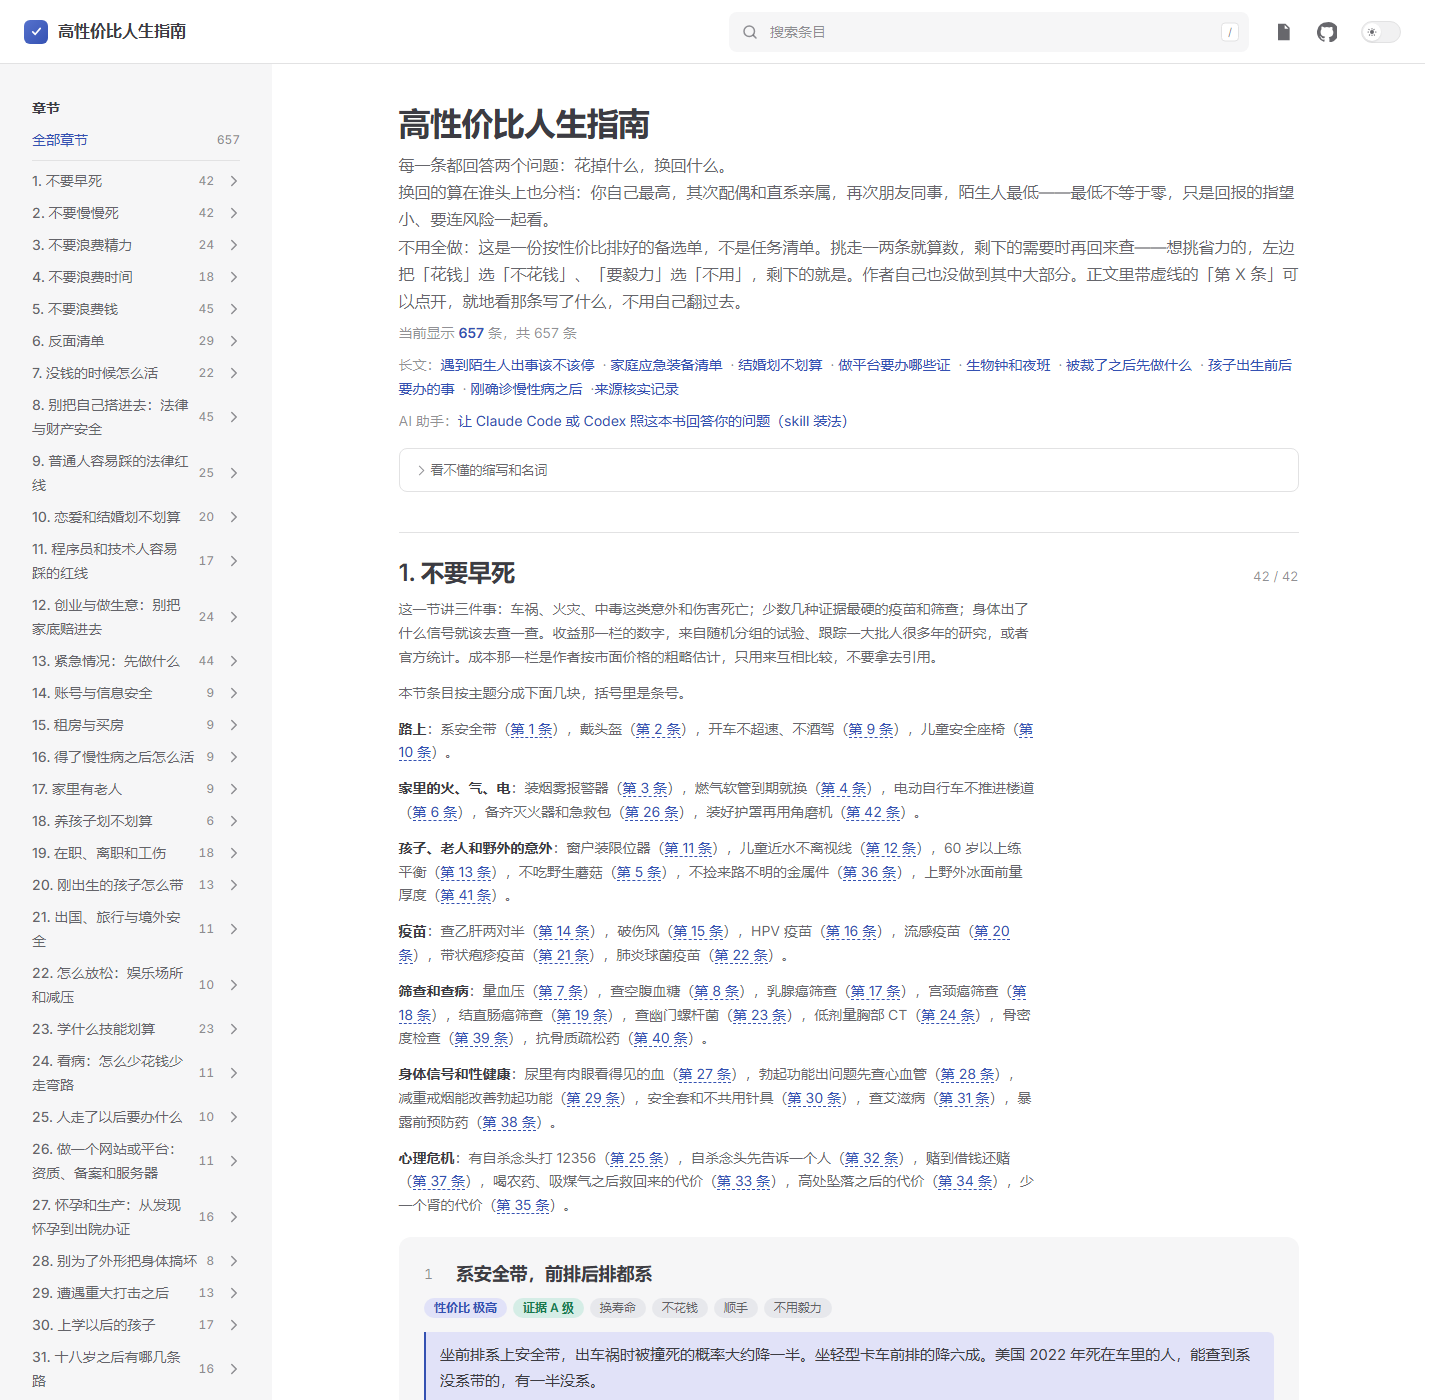Follow the 第 1 条 seat belt reference
This screenshot has width=1440, height=1400.
pos(533,729)
